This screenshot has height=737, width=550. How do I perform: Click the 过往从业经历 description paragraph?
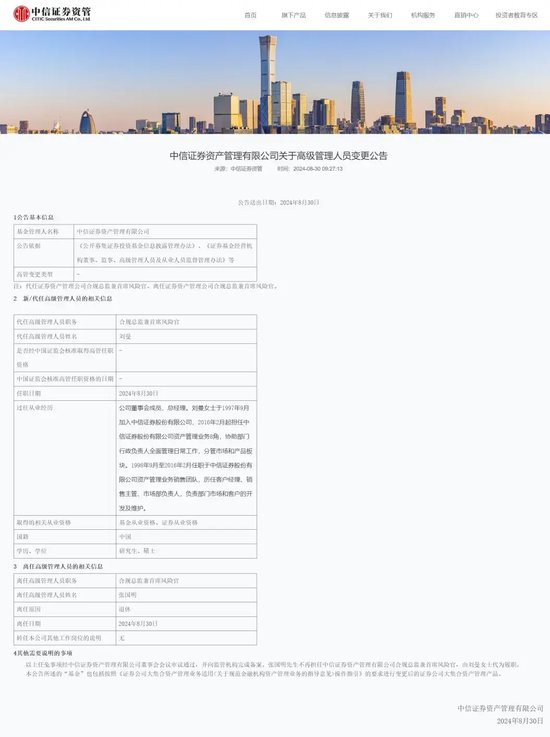[186, 458]
